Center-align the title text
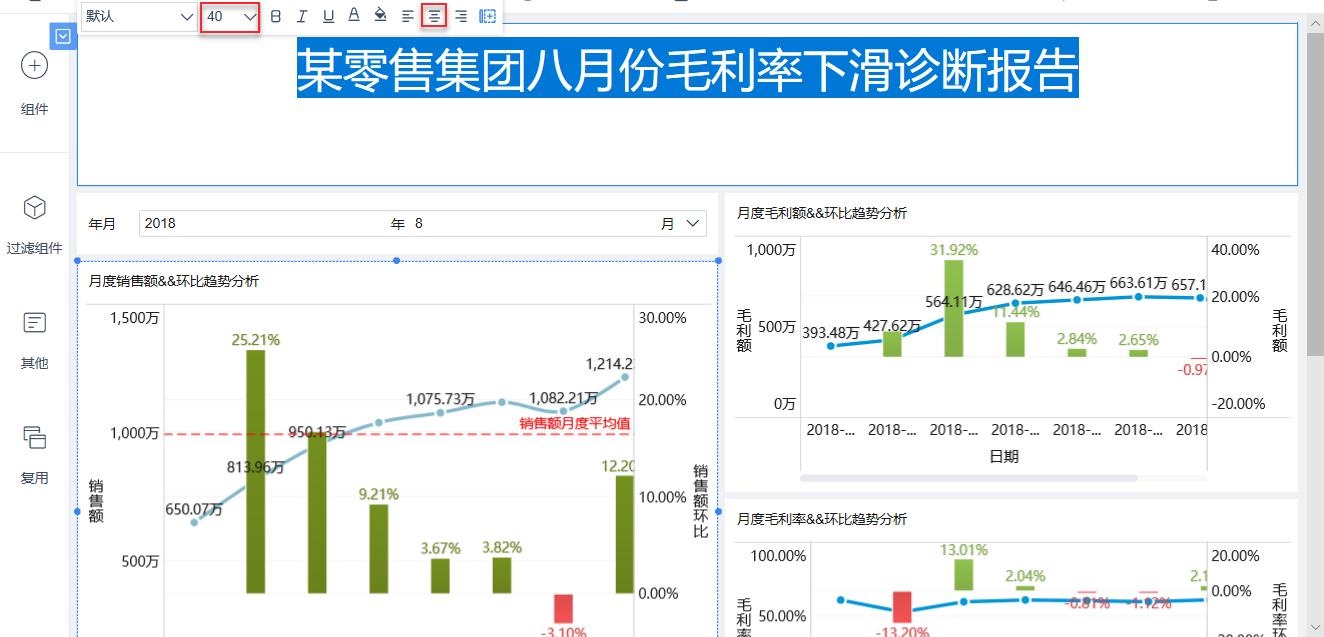The height and width of the screenshot is (637, 1324). point(434,16)
